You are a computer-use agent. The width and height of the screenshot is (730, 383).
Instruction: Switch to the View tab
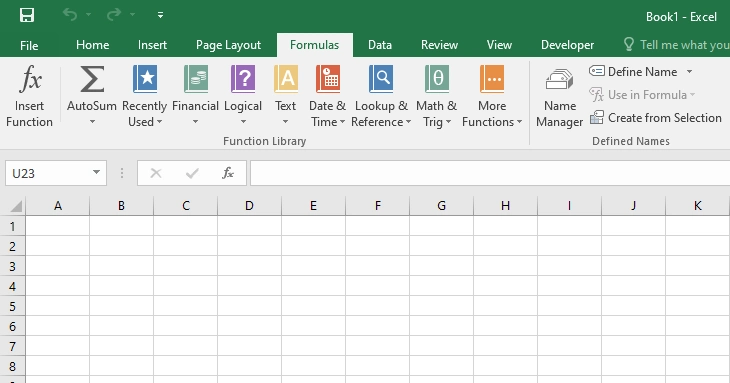[499, 45]
